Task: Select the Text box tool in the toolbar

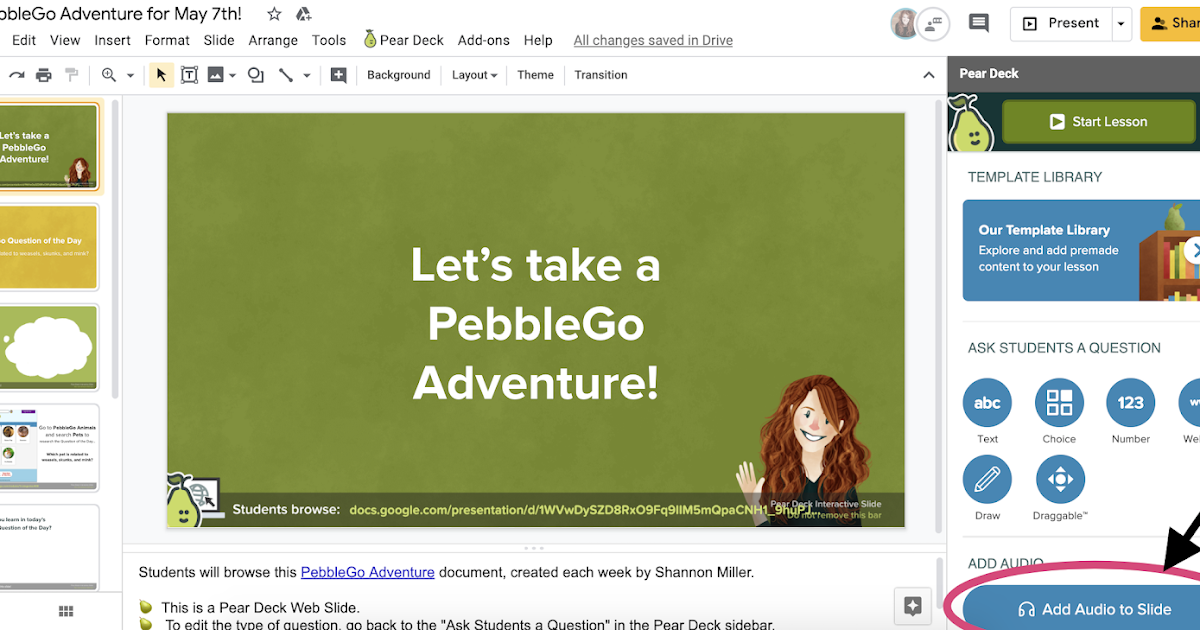Action: pyautogui.click(x=189, y=74)
